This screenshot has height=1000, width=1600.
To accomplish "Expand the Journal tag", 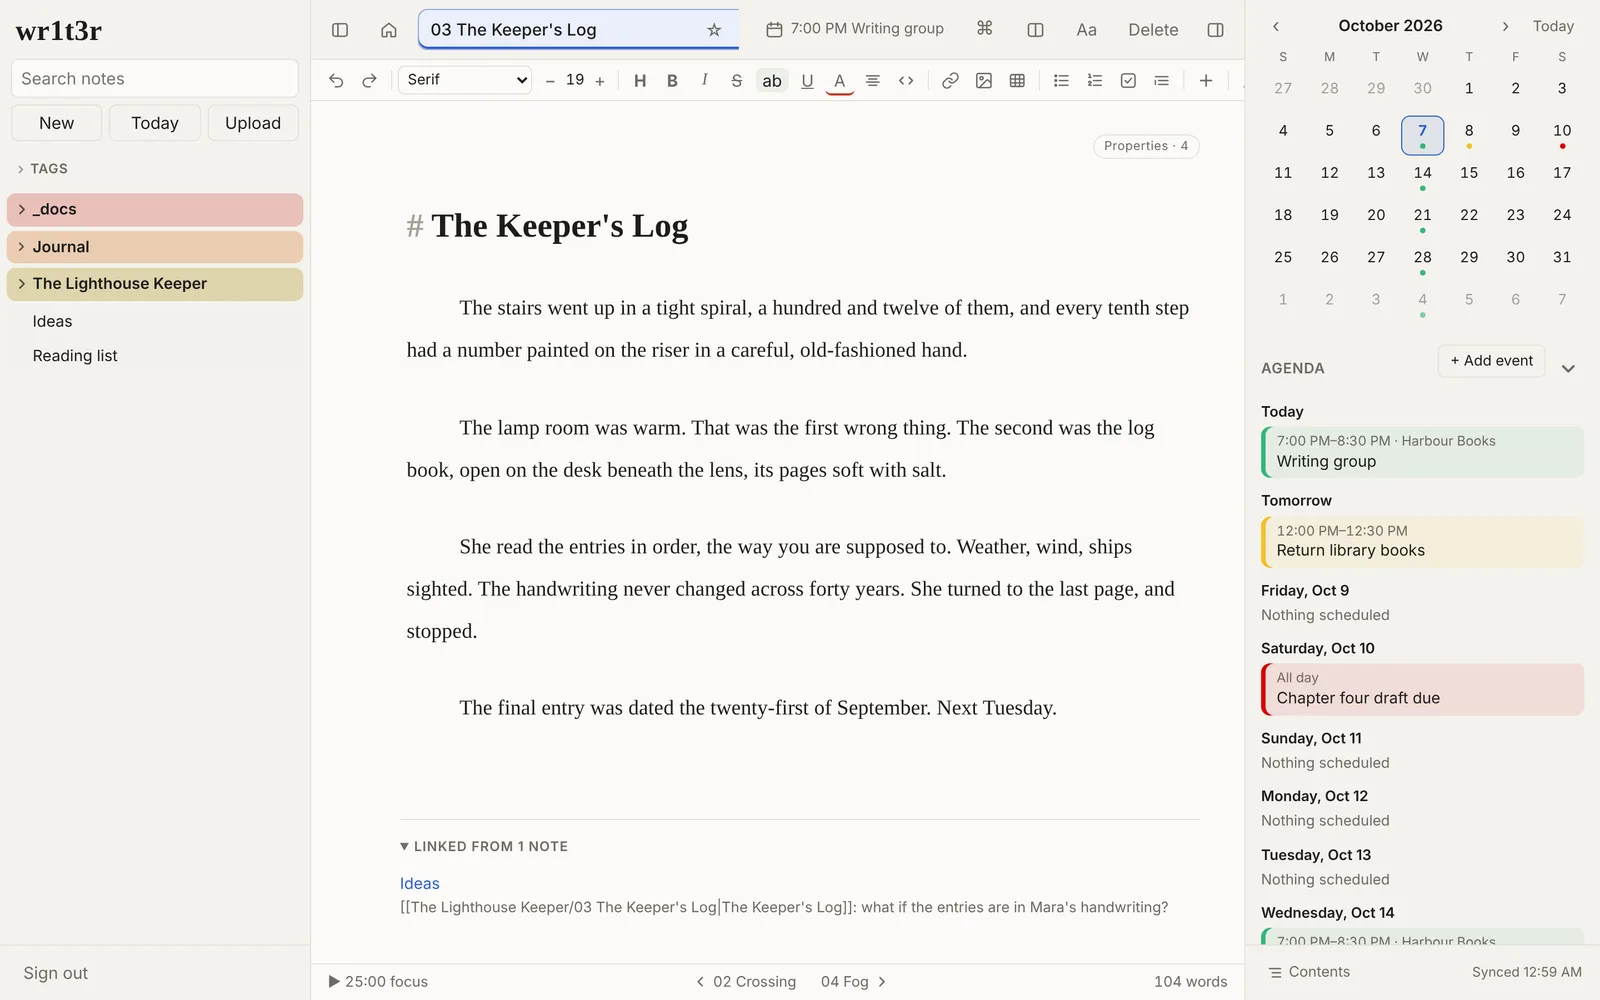I will pos(22,246).
